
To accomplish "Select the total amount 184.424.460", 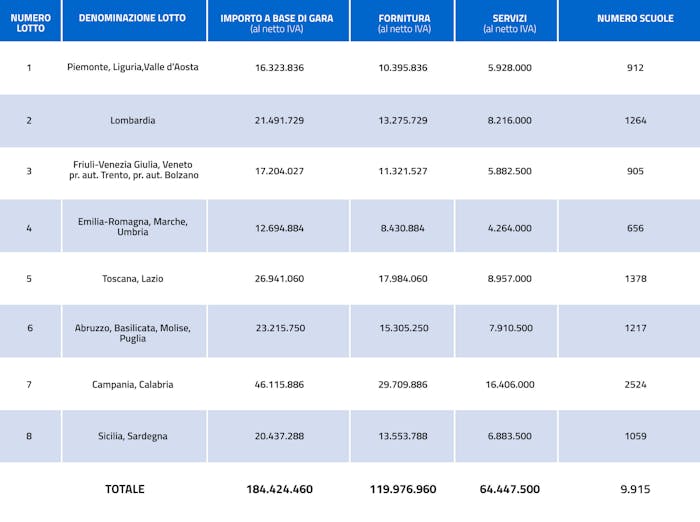I will pos(279,489).
